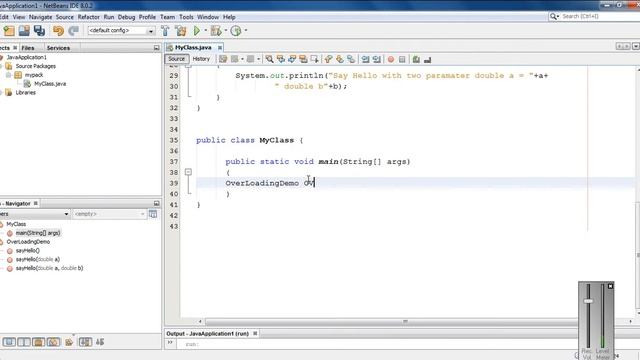Select Source Packages in project tree

[36, 66]
